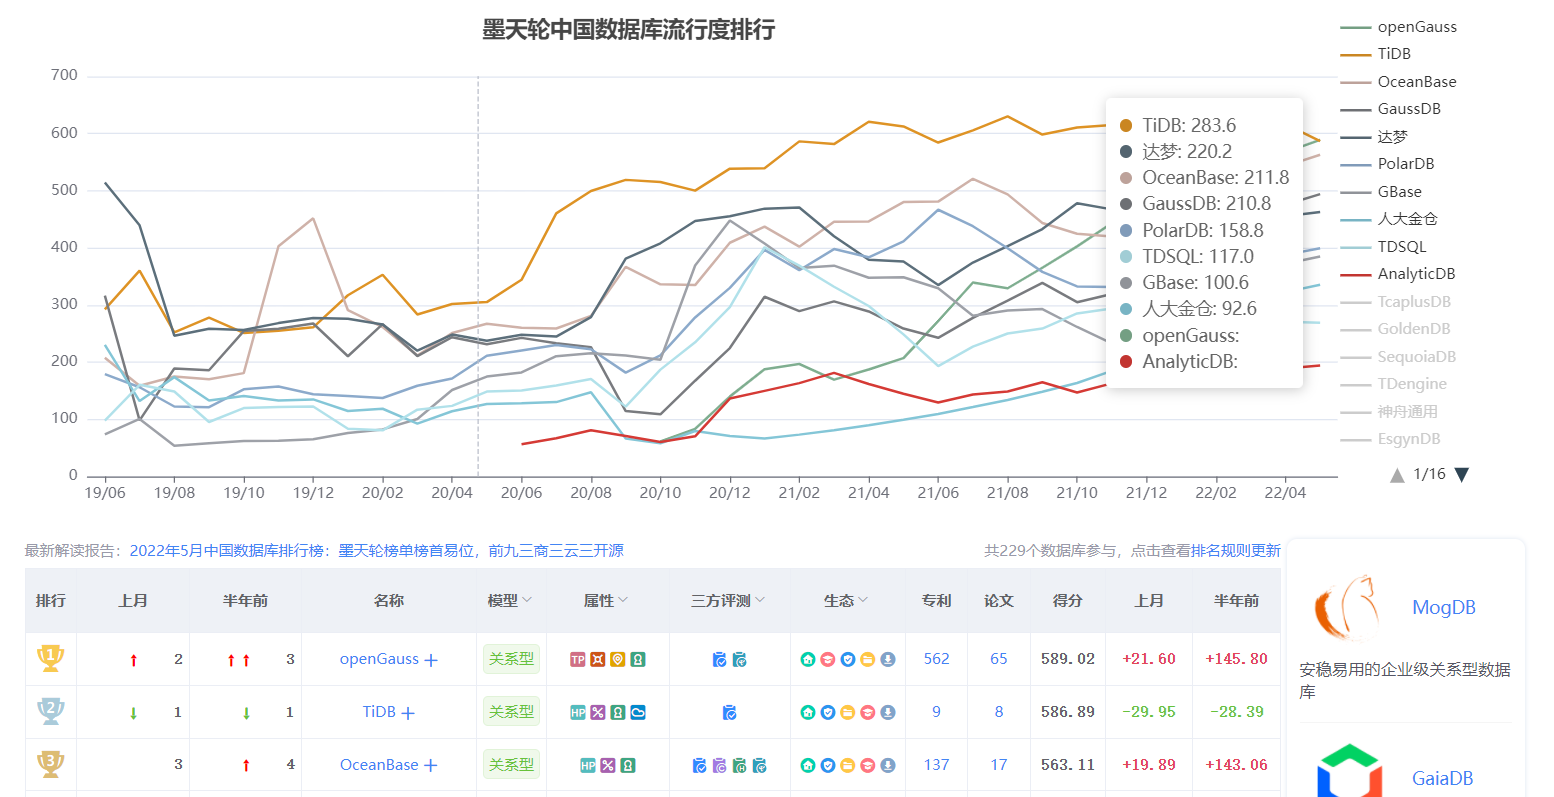This screenshot has height=797, width=1554.
Task: Click the 专利 column header
Action: click(936, 601)
